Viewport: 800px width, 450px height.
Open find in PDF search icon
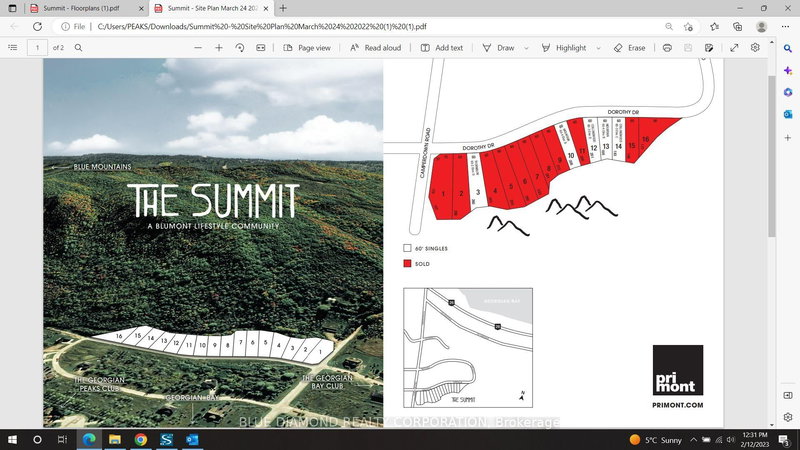(78, 47)
